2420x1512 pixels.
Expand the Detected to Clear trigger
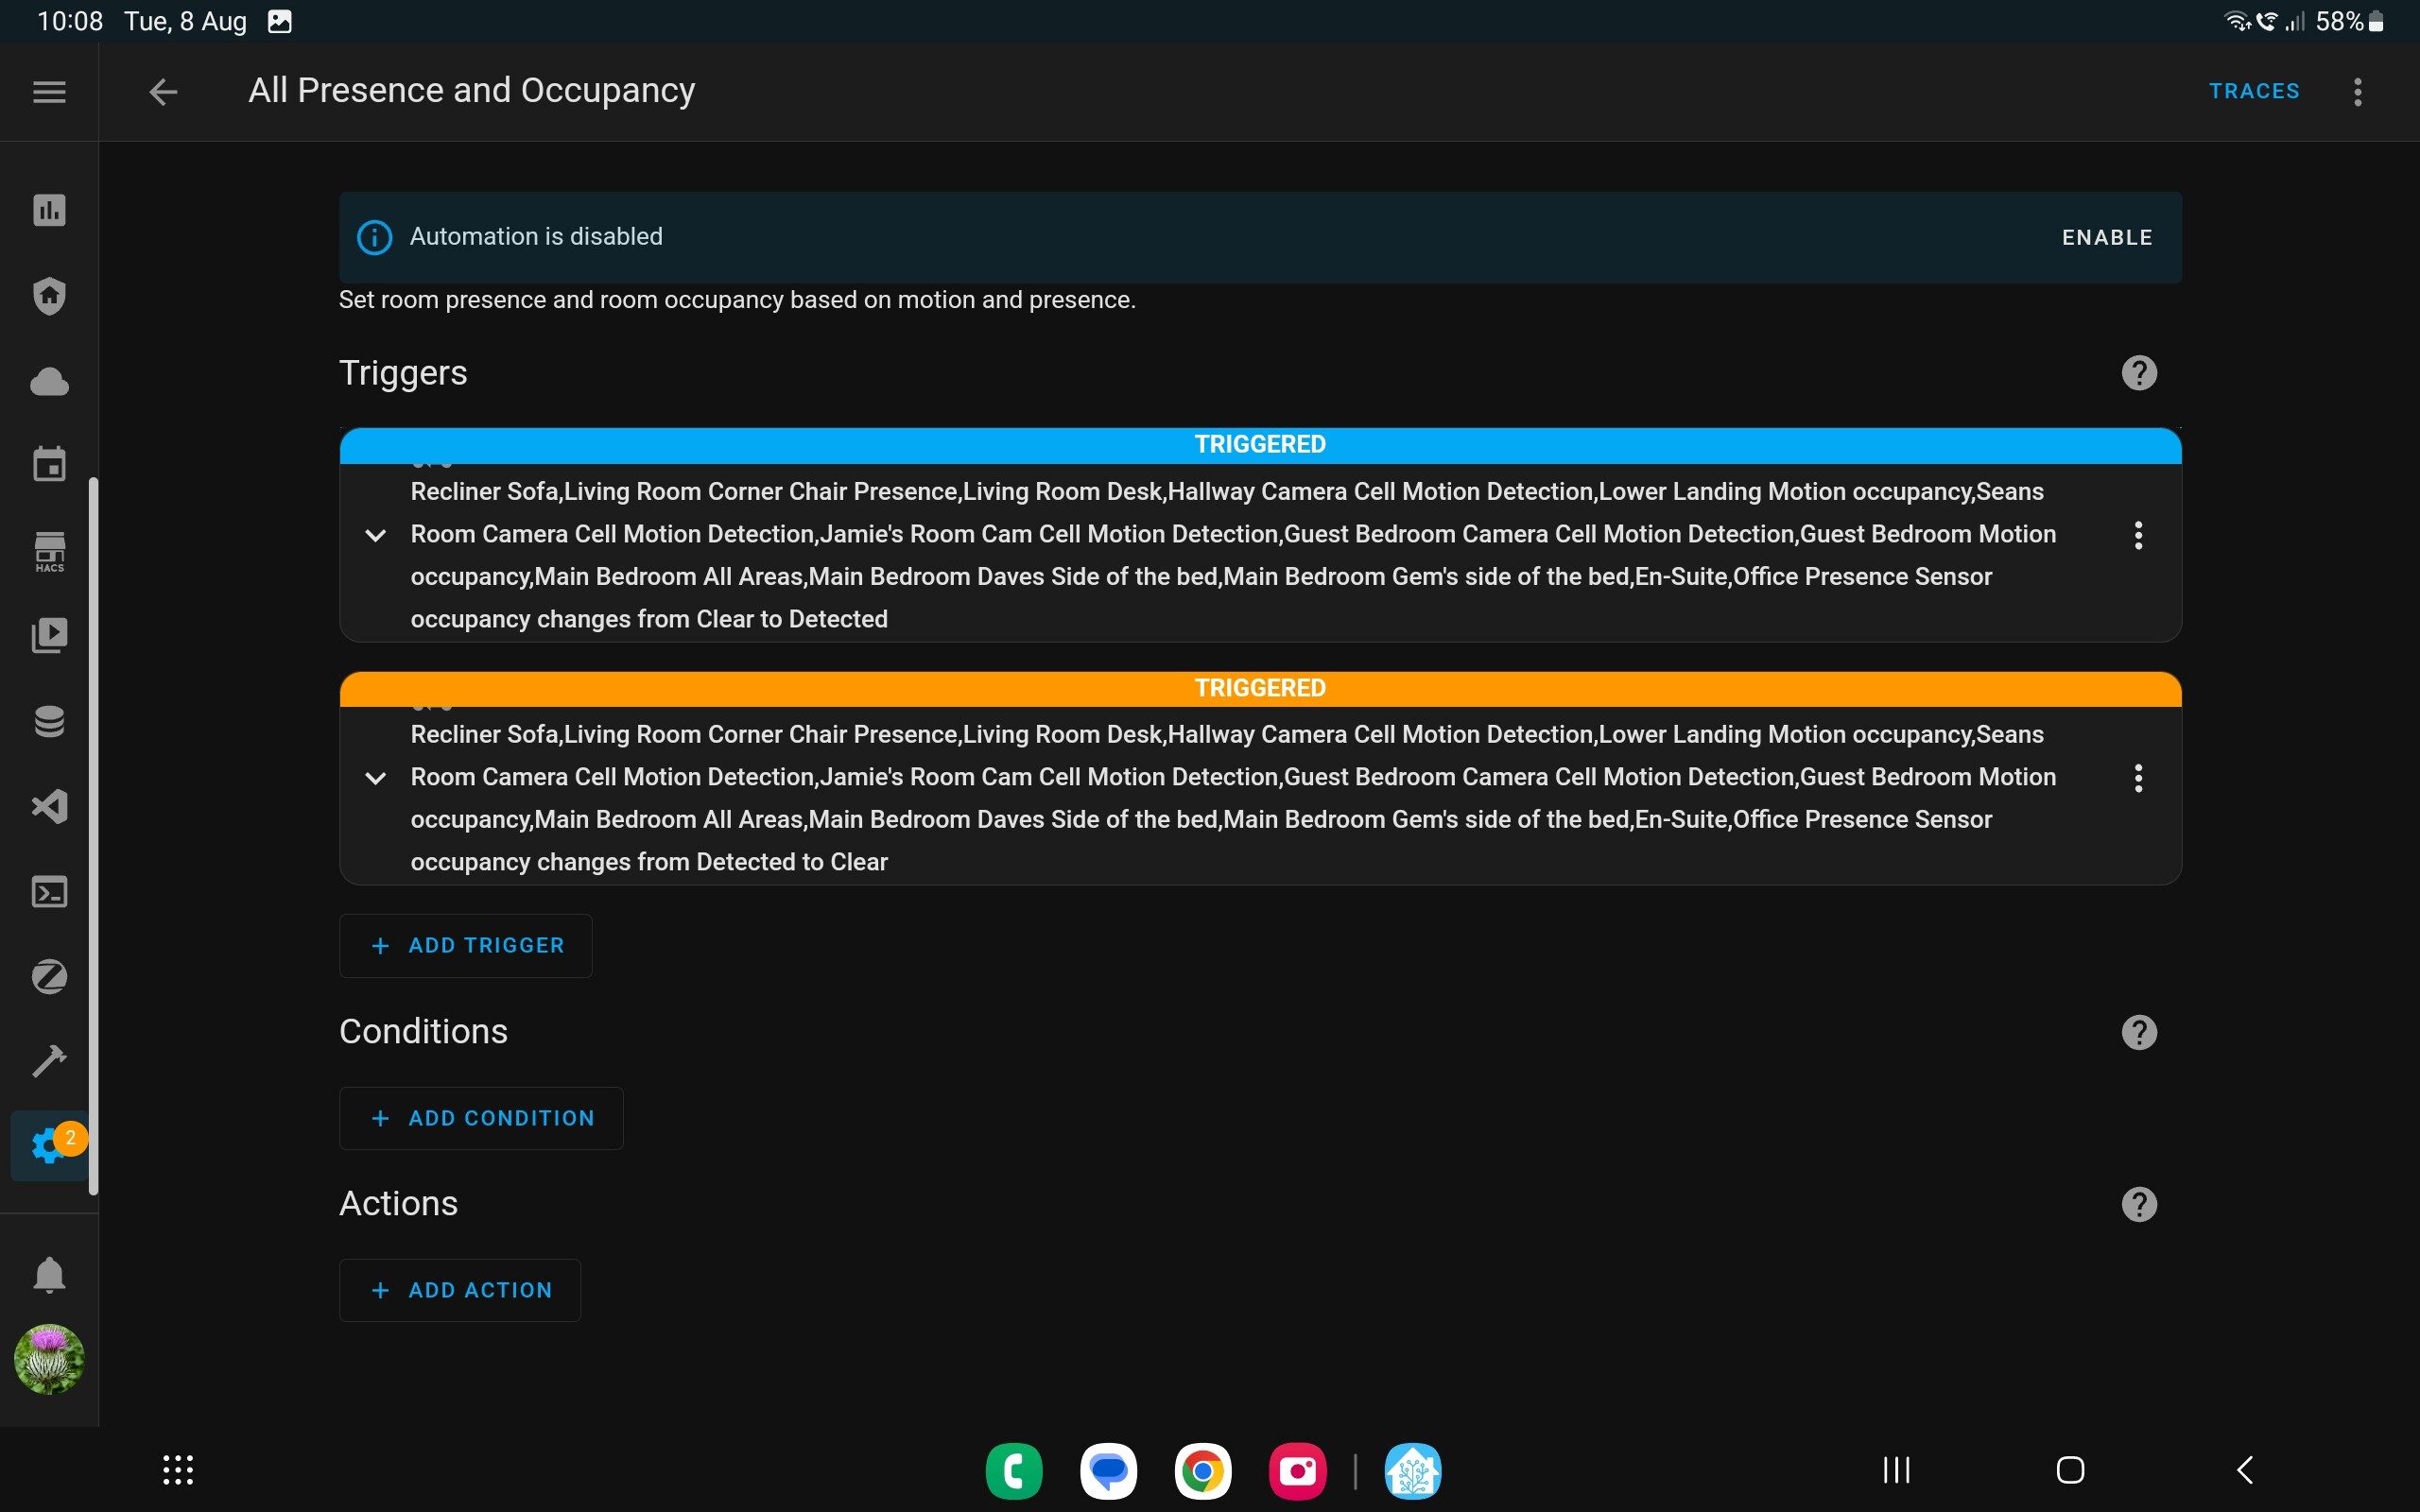(375, 778)
